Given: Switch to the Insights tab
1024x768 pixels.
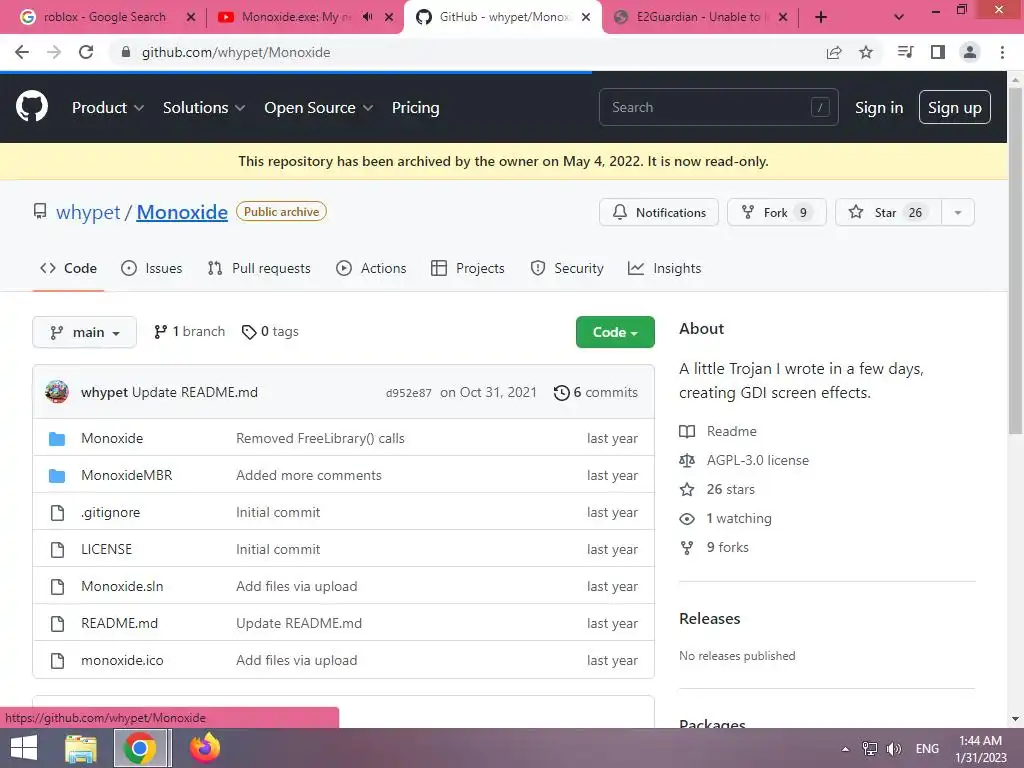Looking at the screenshot, I should 664,268.
